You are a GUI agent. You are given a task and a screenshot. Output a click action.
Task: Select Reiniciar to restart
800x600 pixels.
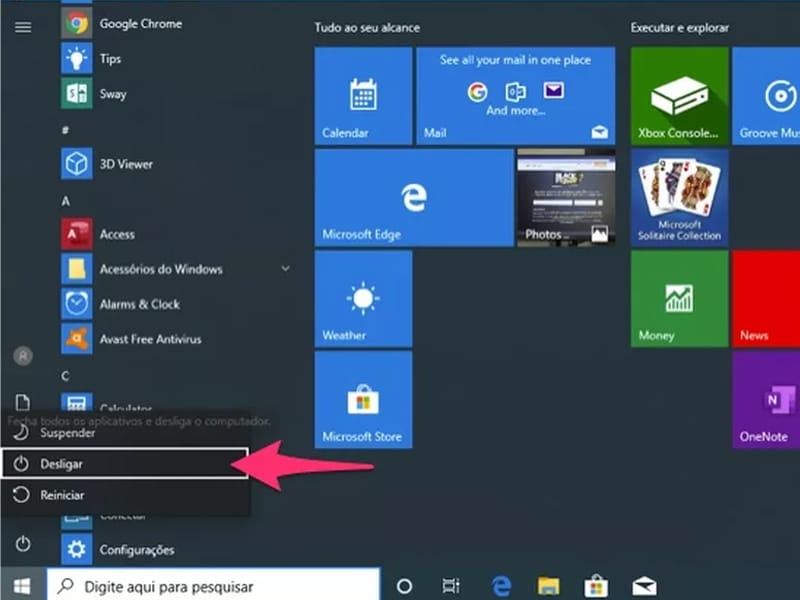coord(125,495)
